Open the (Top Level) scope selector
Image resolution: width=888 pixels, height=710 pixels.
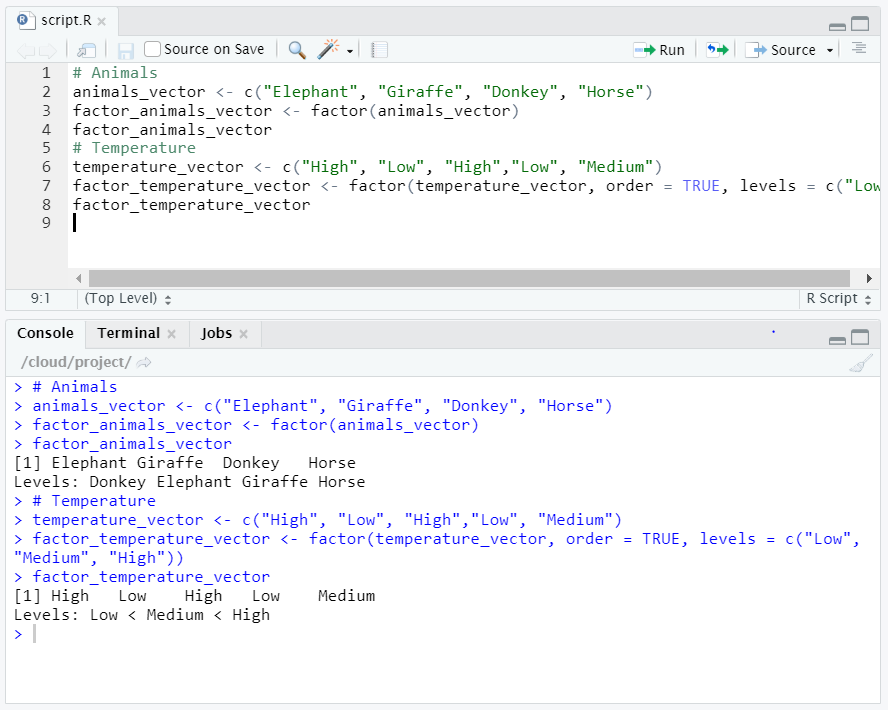tap(127, 298)
